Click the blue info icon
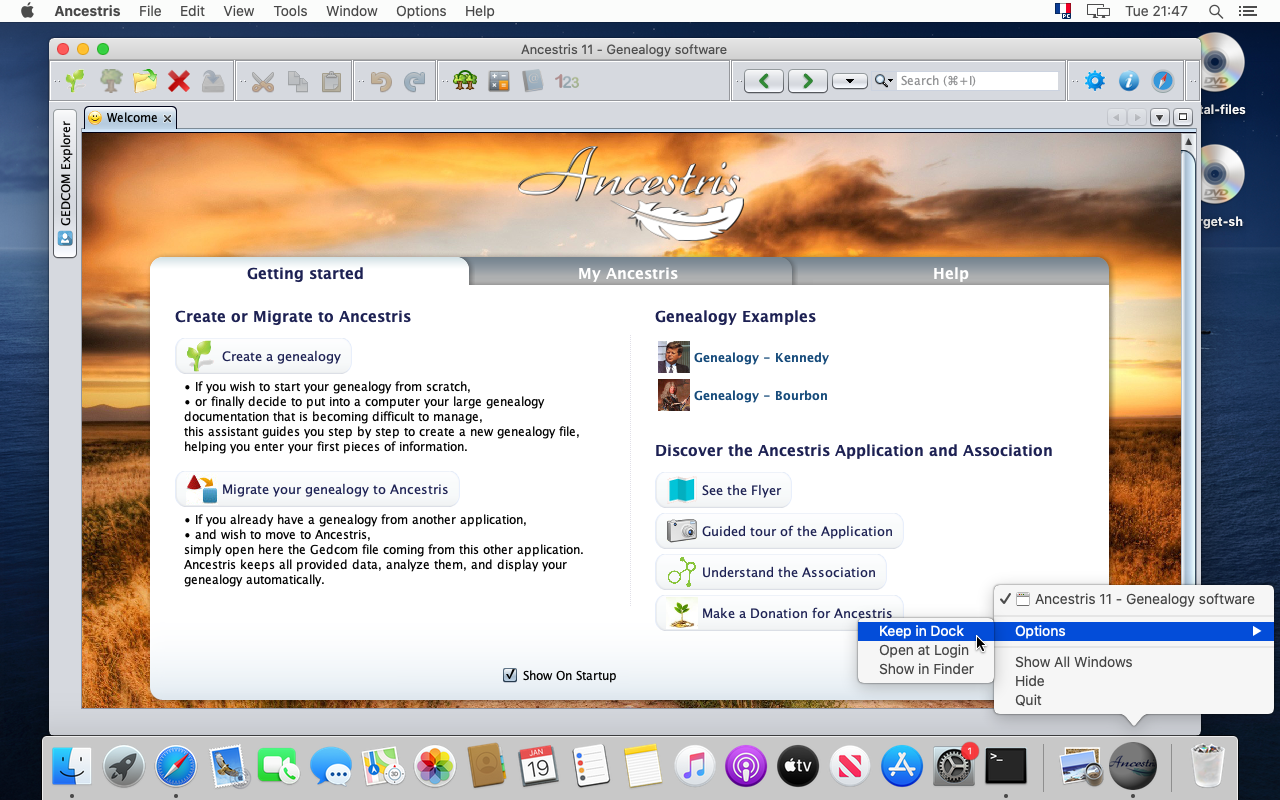 pyautogui.click(x=1129, y=81)
